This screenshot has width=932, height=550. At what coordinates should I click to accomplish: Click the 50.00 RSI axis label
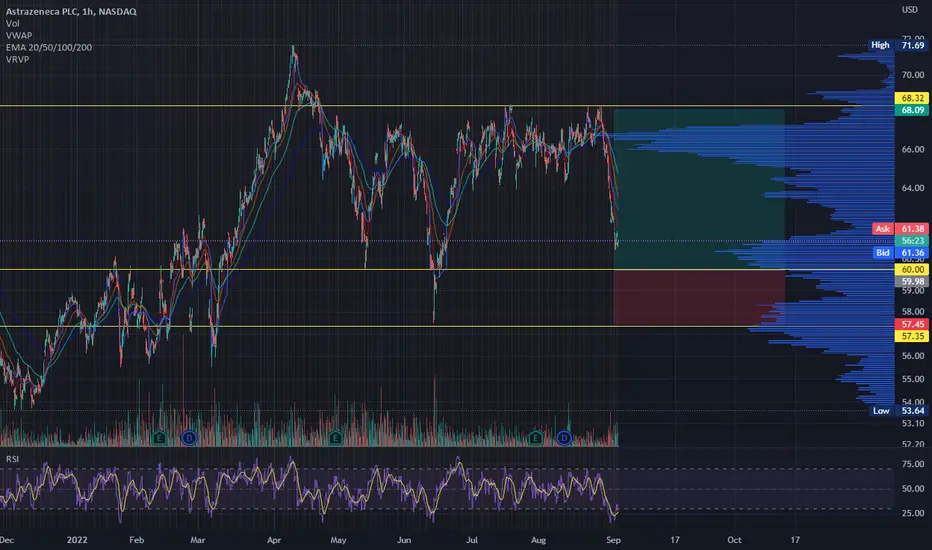(x=912, y=488)
